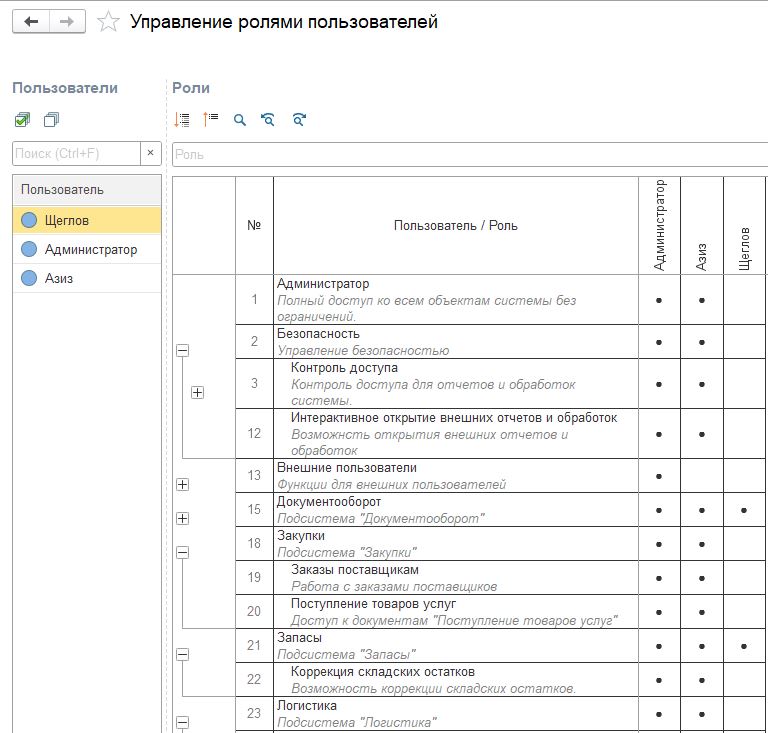Collapse the Закупки role group

[x=183, y=553]
